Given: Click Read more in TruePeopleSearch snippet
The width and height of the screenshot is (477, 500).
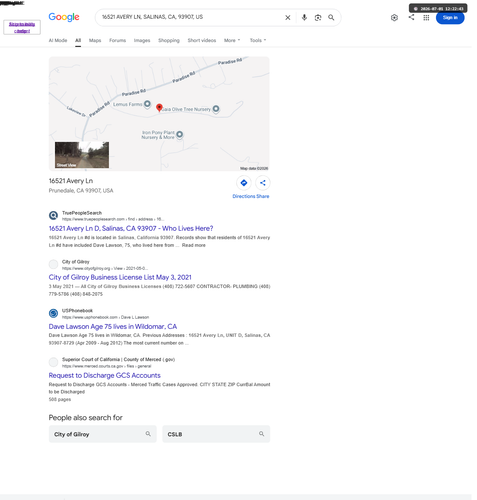Looking at the screenshot, I should tap(194, 245).
